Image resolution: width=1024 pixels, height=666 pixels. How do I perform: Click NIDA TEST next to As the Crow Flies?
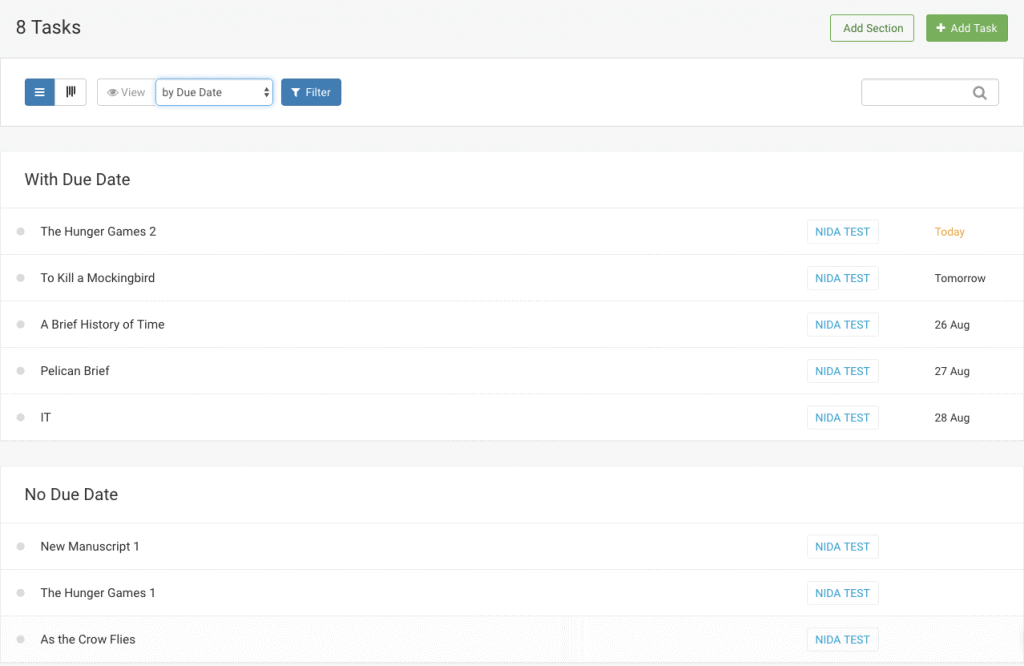(842, 639)
